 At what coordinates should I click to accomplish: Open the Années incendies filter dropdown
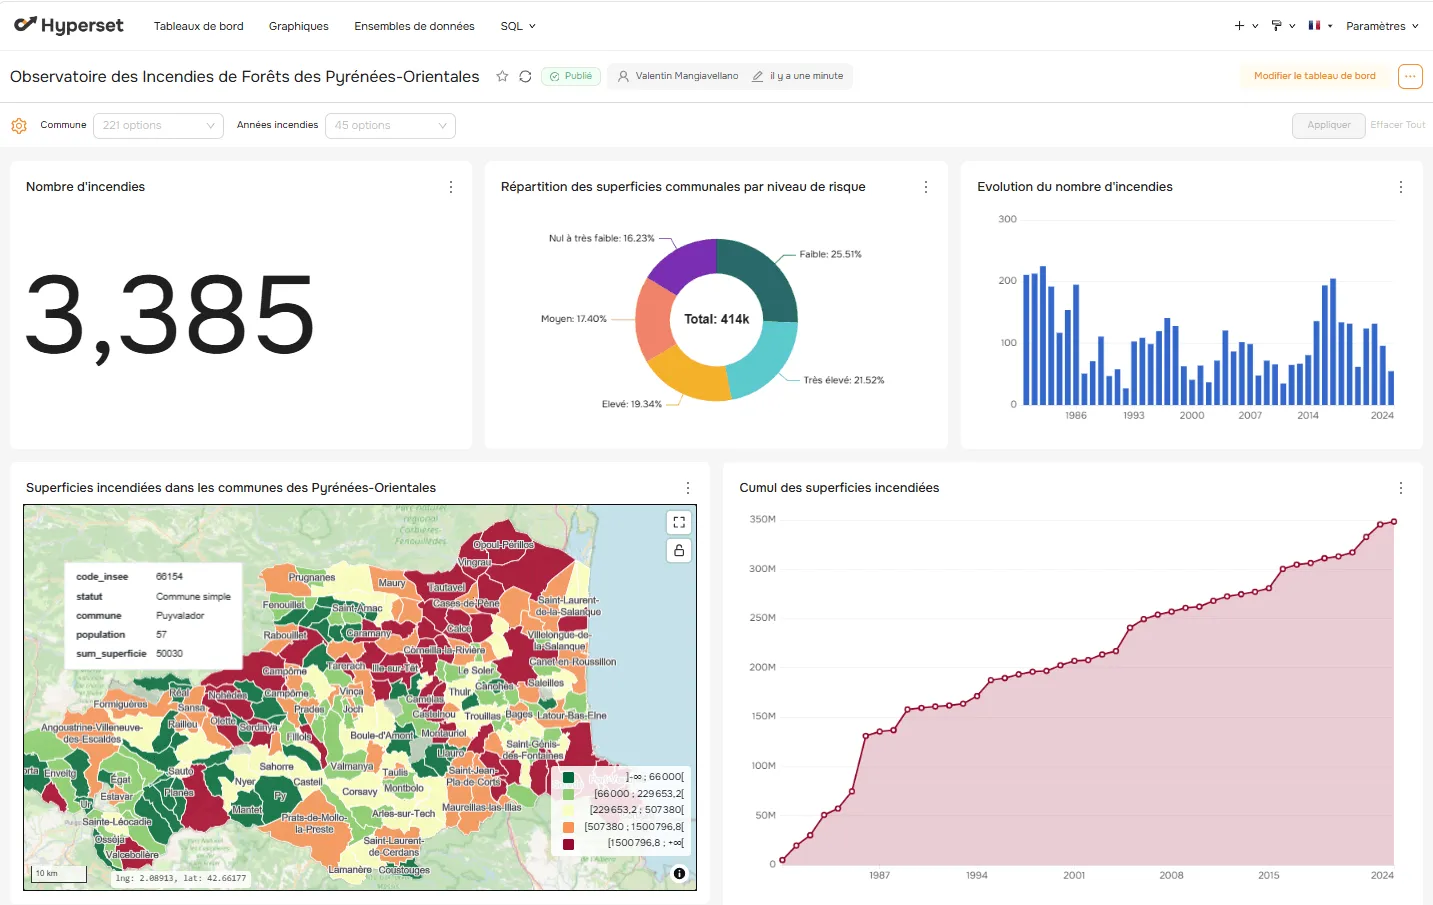tap(390, 125)
